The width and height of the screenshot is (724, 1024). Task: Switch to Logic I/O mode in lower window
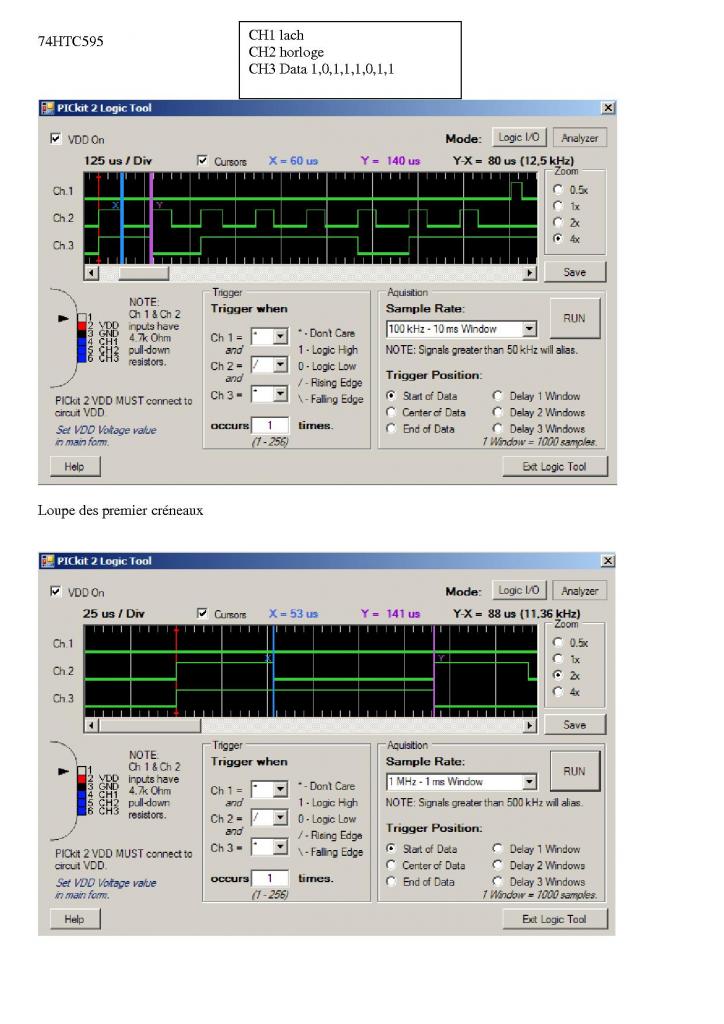[x=518, y=590]
